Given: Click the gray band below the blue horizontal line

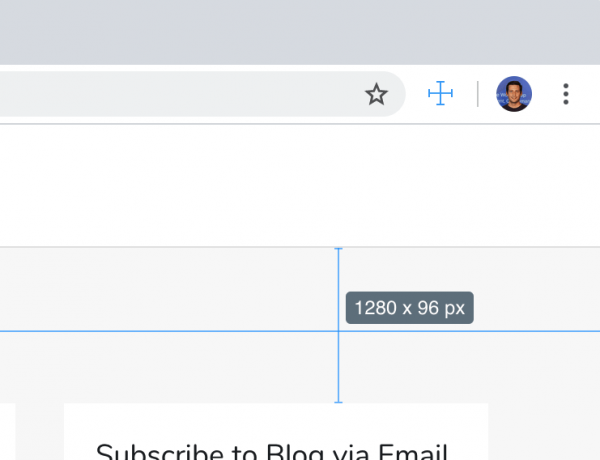Looking at the screenshot, I should [168, 367].
